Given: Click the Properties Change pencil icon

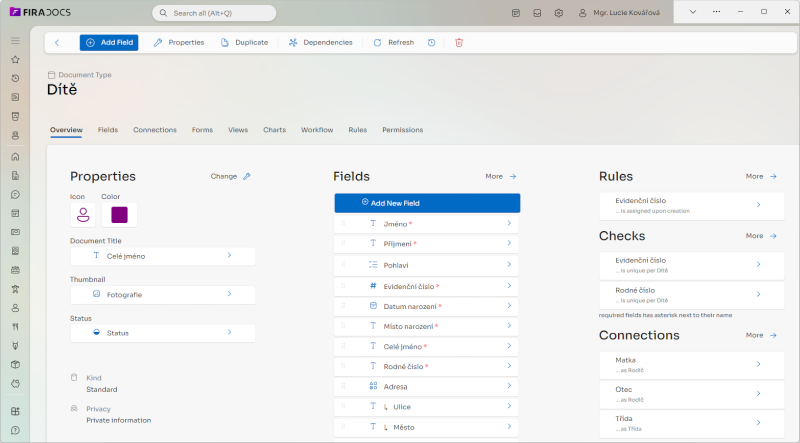Looking at the screenshot, I should click(247, 176).
